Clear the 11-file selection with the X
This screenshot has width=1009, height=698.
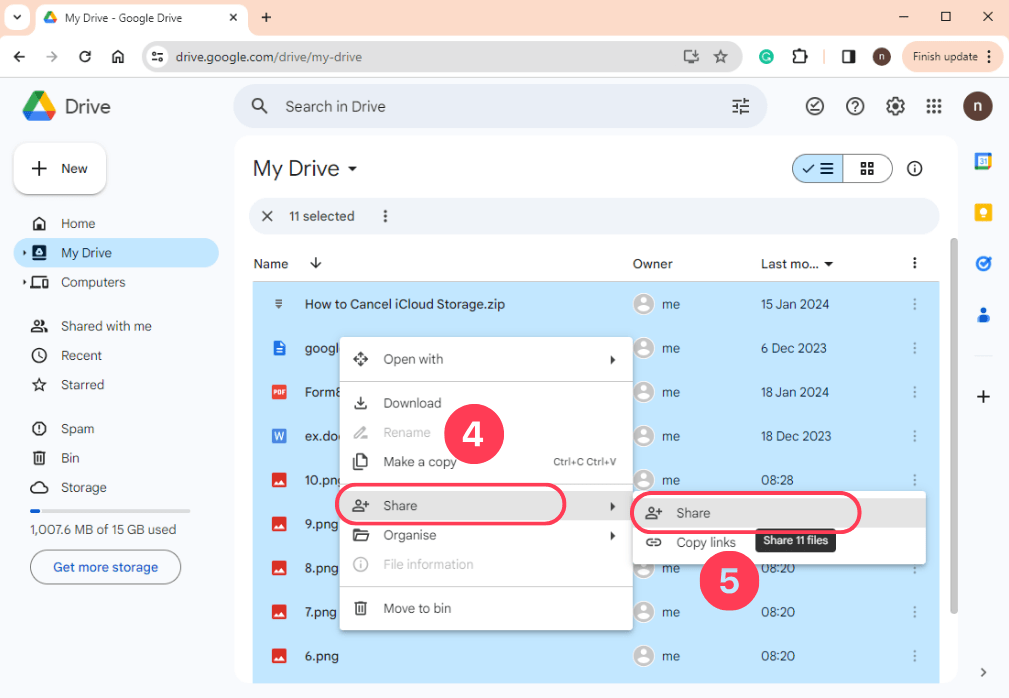point(267,216)
